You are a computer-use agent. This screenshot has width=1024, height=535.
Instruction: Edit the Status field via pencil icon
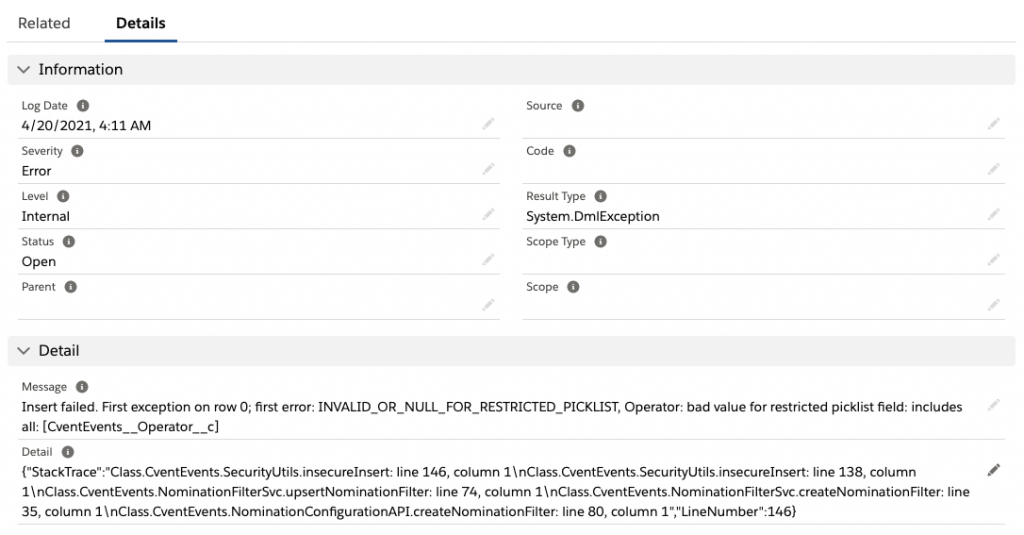coord(488,260)
